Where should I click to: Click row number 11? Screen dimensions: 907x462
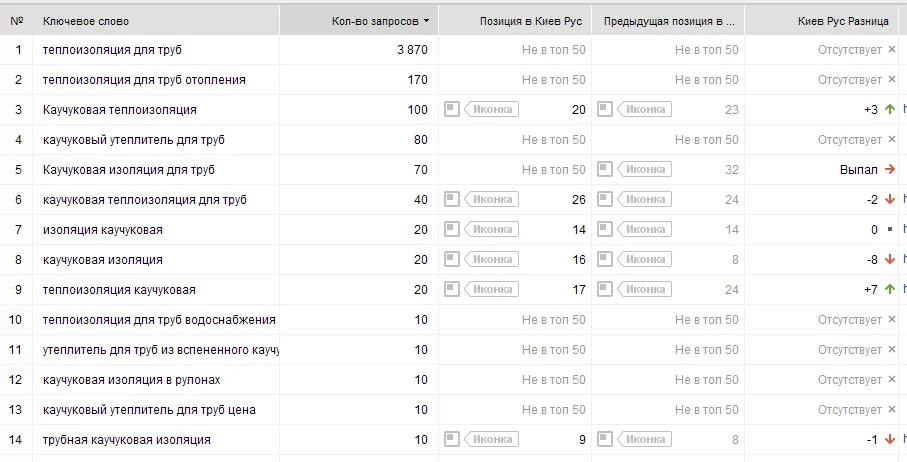tap(16, 350)
